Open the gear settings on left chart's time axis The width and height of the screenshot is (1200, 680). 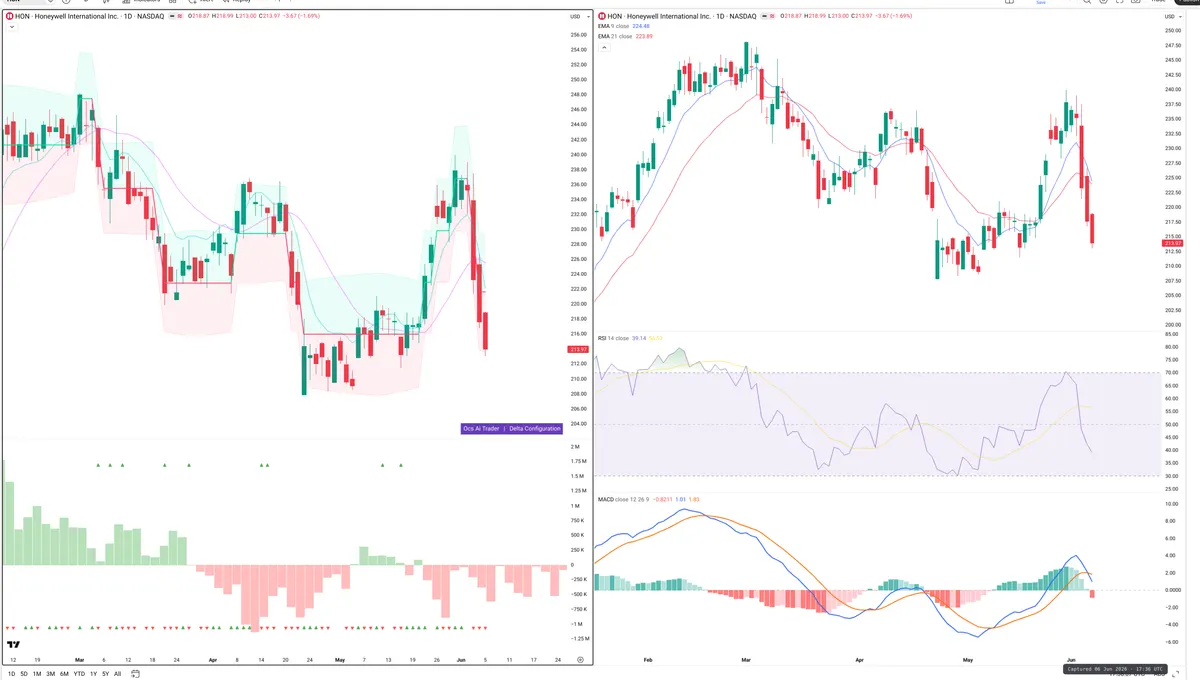pyautogui.click(x=580, y=660)
